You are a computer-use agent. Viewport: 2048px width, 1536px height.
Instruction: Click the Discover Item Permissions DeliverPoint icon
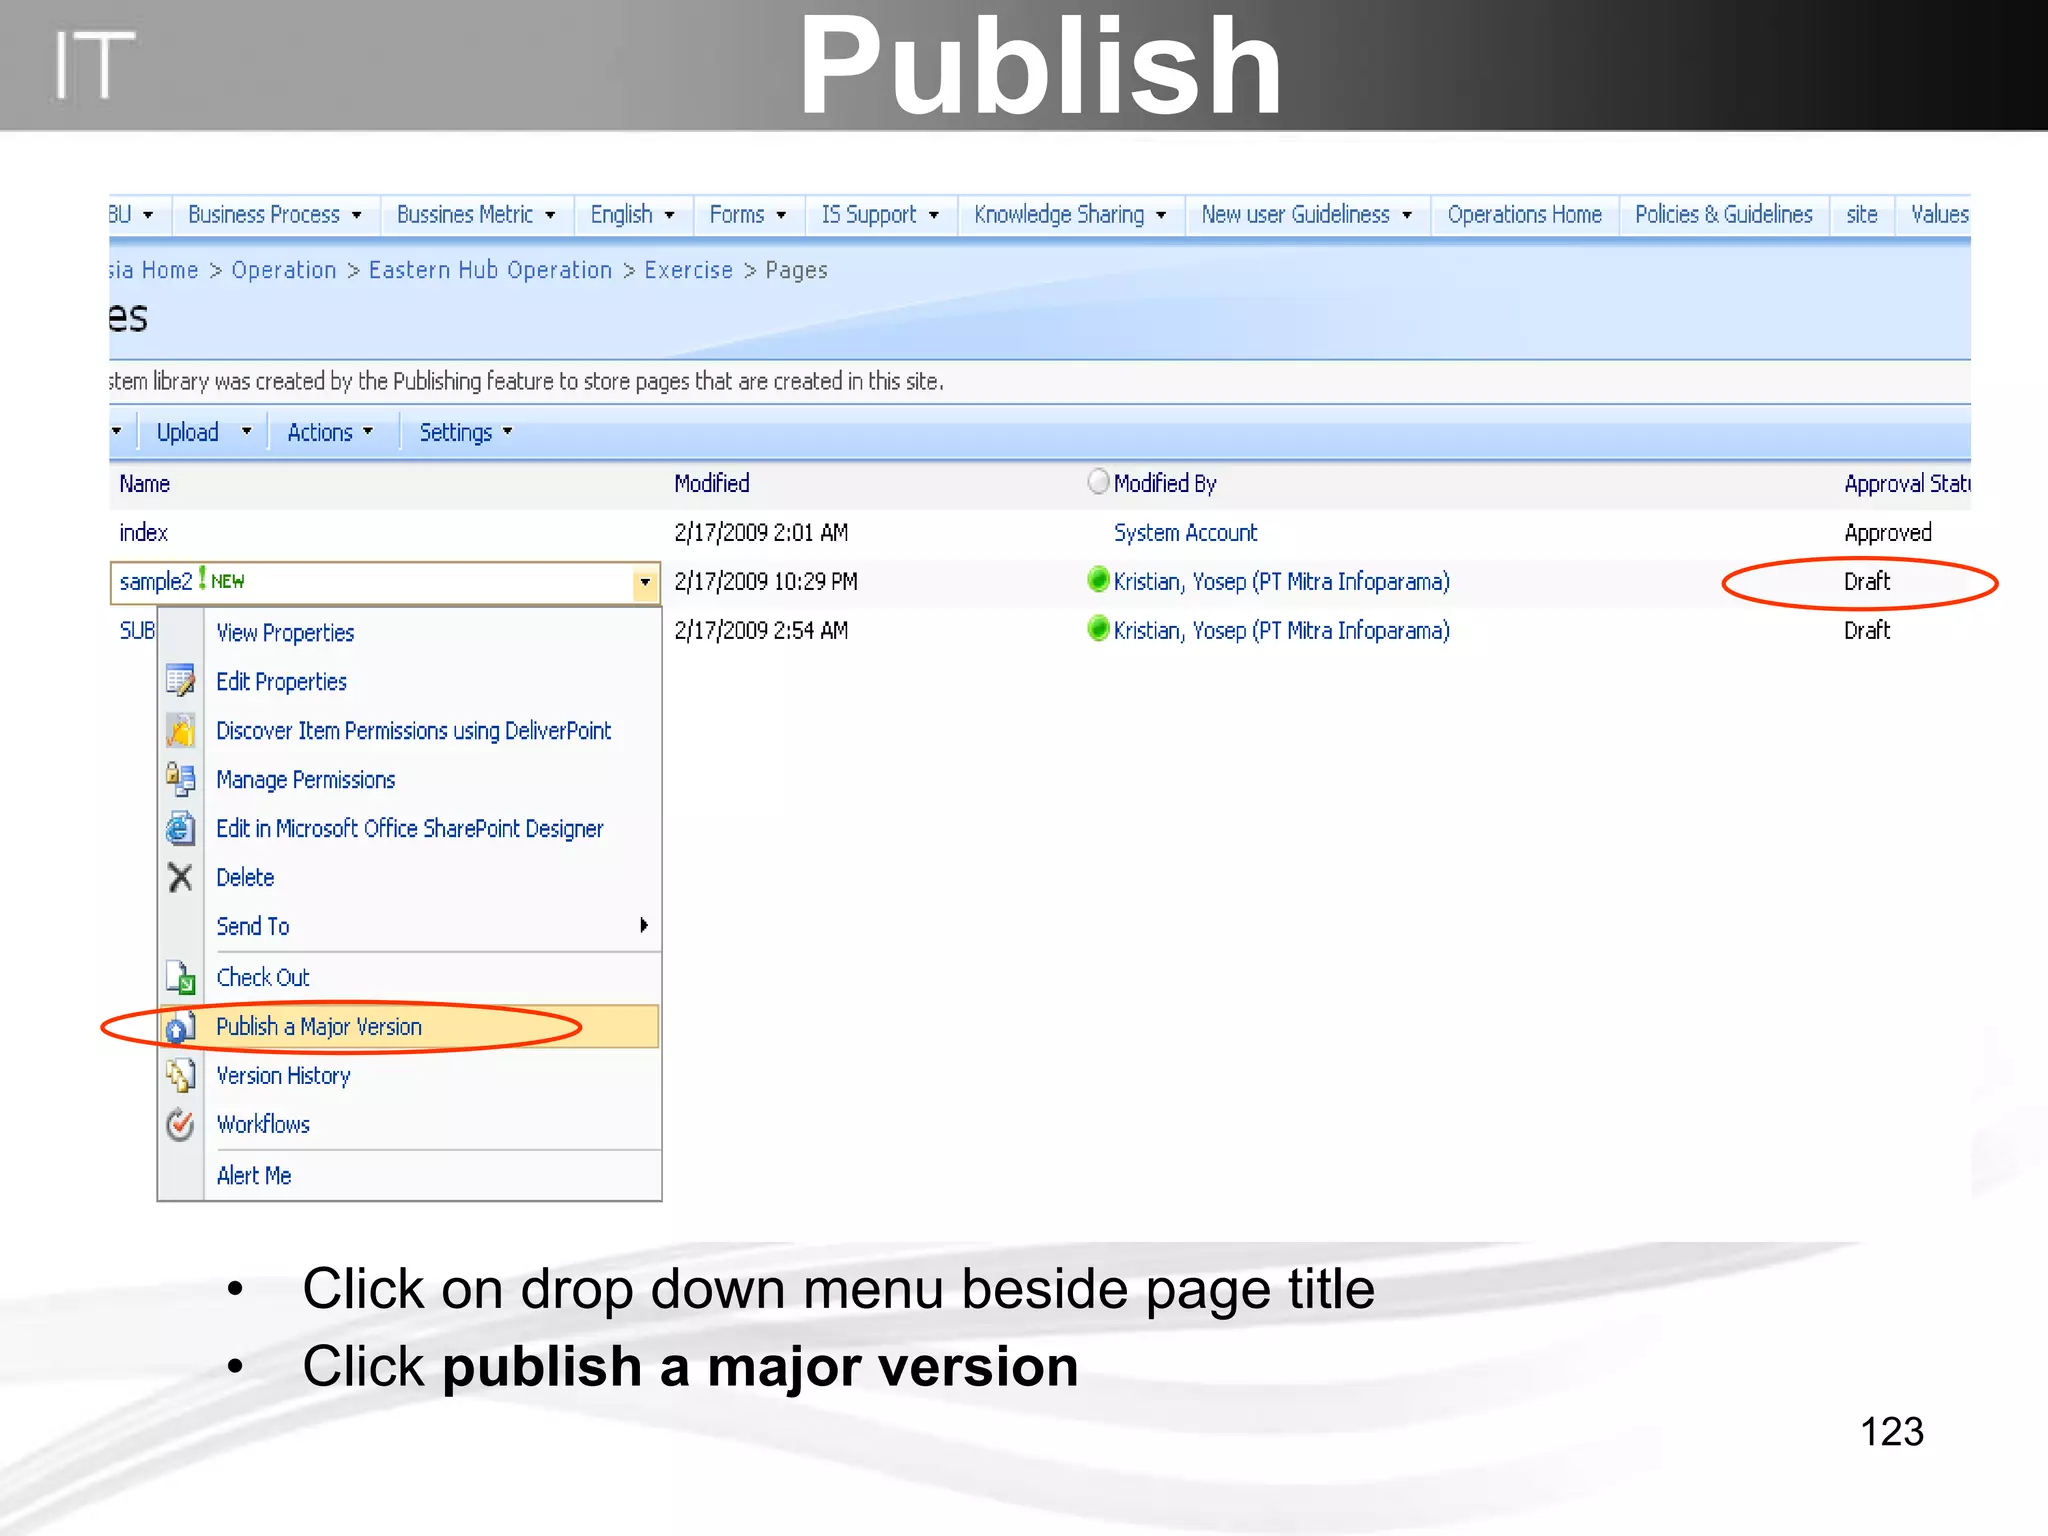(180, 730)
